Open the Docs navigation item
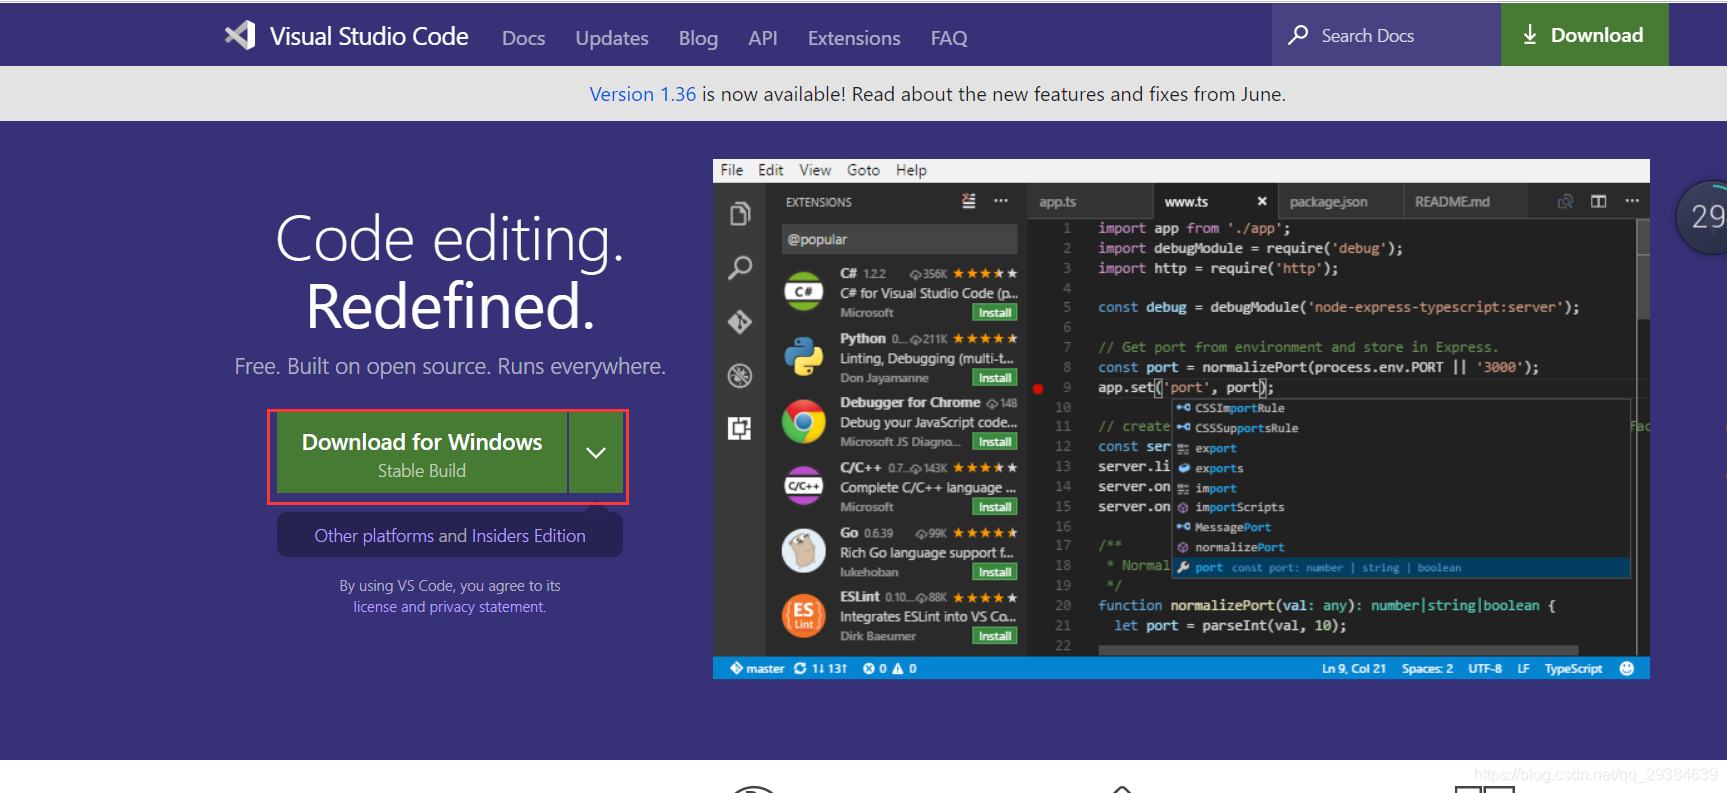1727x793 pixels. 523,38
